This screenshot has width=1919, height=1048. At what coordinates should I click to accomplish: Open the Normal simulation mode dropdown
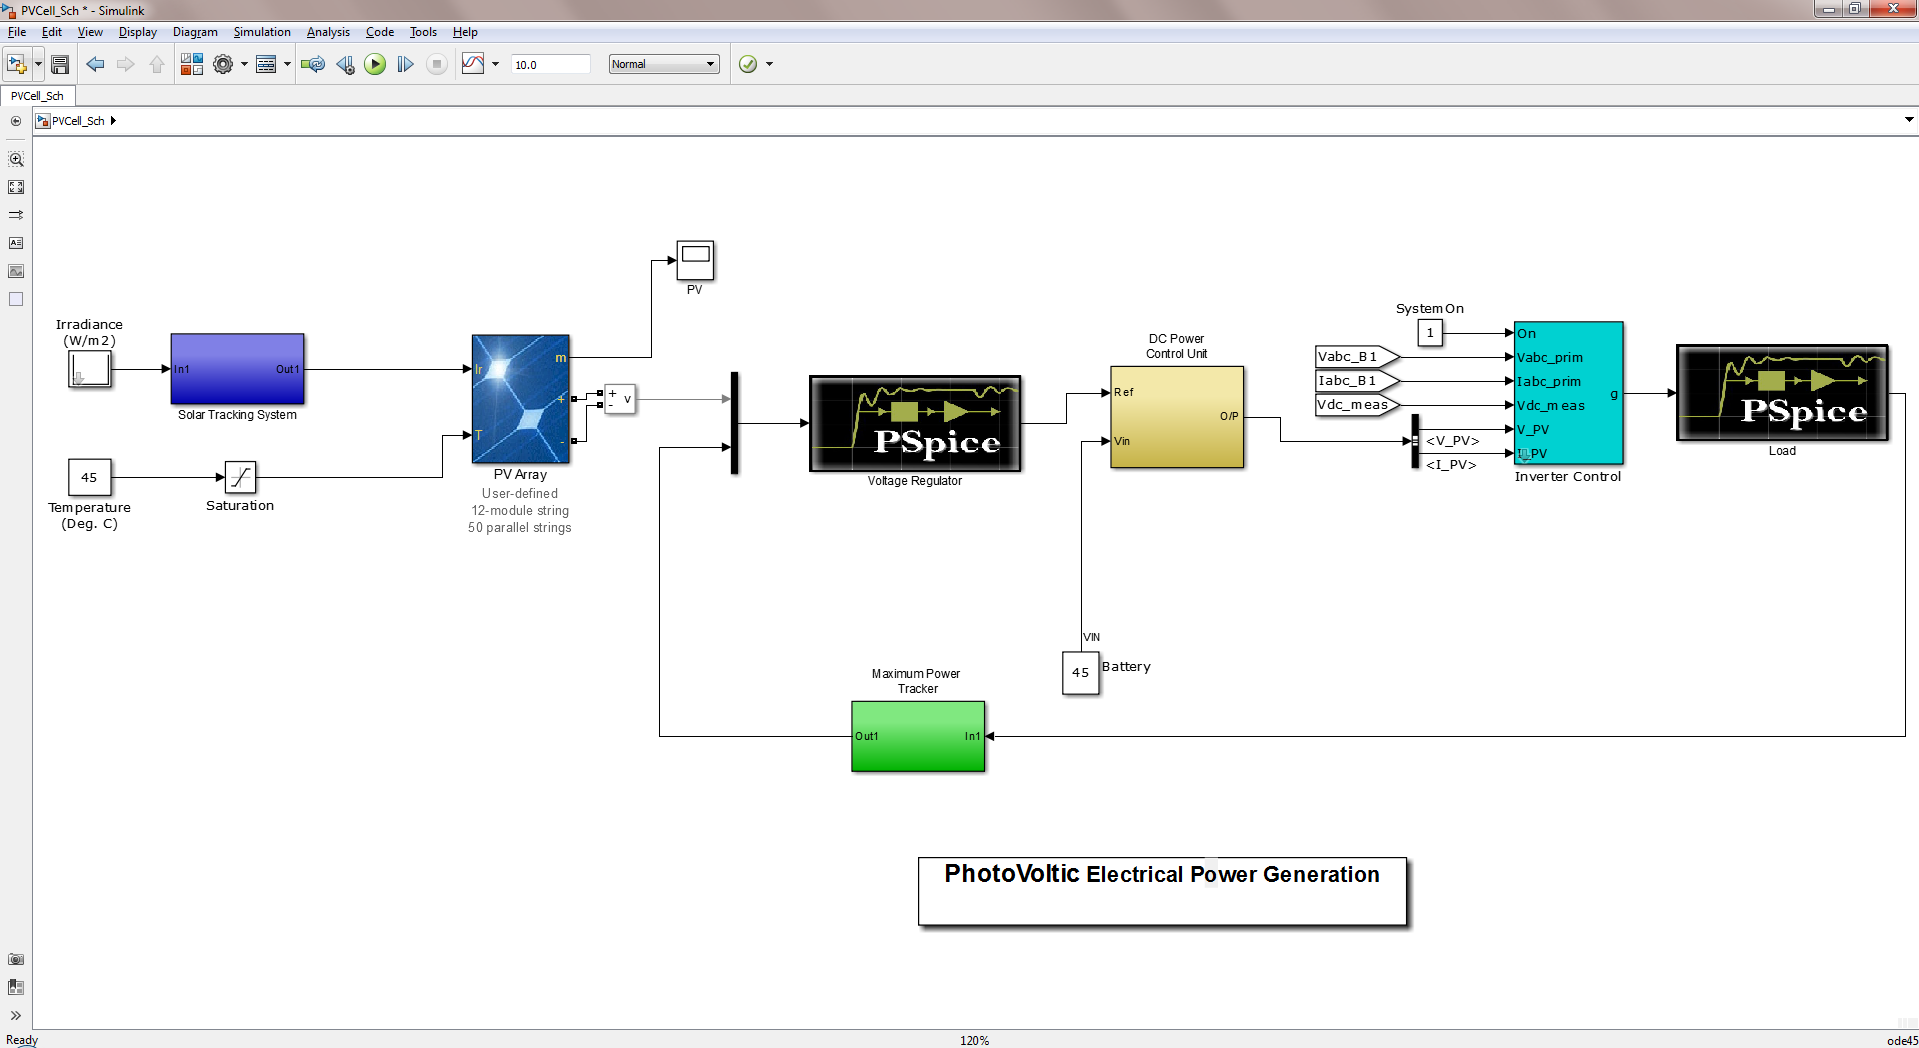point(664,64)
